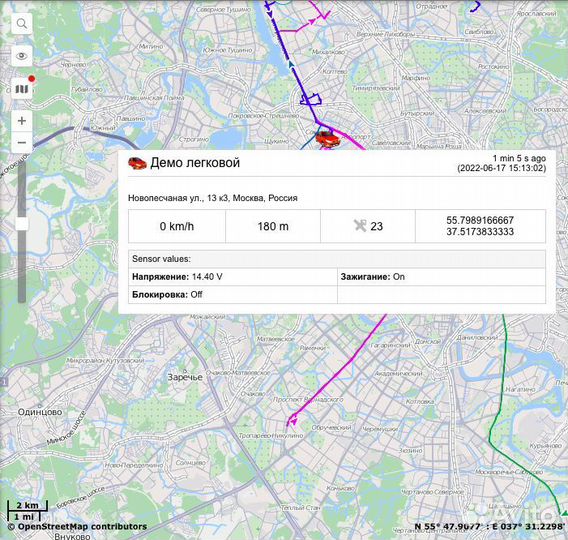The image size is (568, 540).
Task: Click the date '(2022-06-17 15:13:02)'
Action: click(502, 168)
